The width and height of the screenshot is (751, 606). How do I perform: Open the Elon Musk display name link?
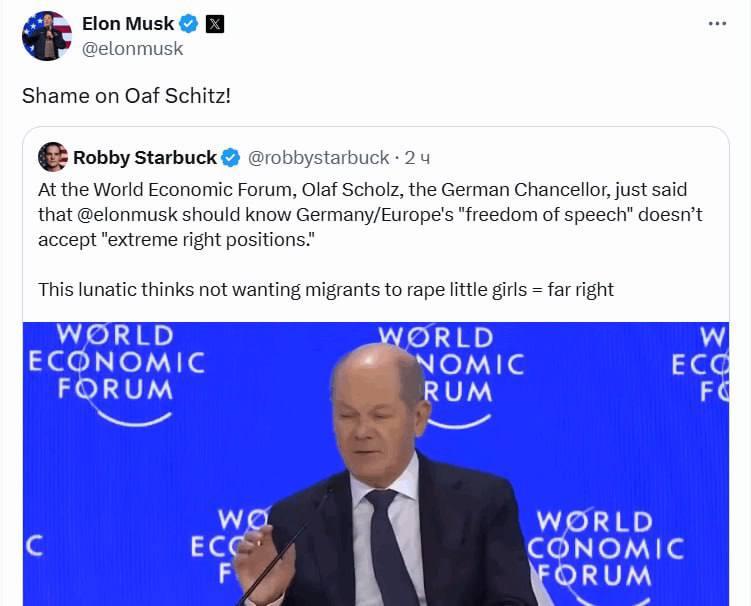click(x=128, y=23)
